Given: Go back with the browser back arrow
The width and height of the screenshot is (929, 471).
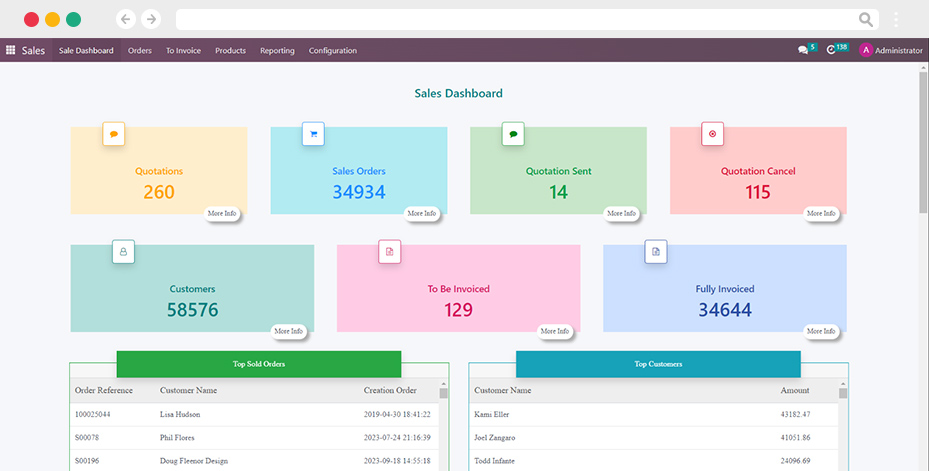Looking at the screenshot, I should [126, 19].
